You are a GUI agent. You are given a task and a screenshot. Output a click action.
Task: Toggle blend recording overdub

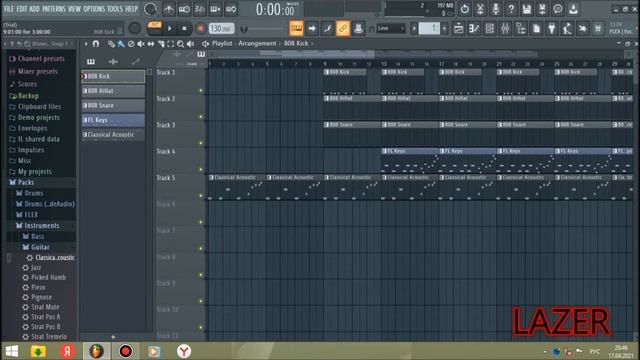(215, 9)
